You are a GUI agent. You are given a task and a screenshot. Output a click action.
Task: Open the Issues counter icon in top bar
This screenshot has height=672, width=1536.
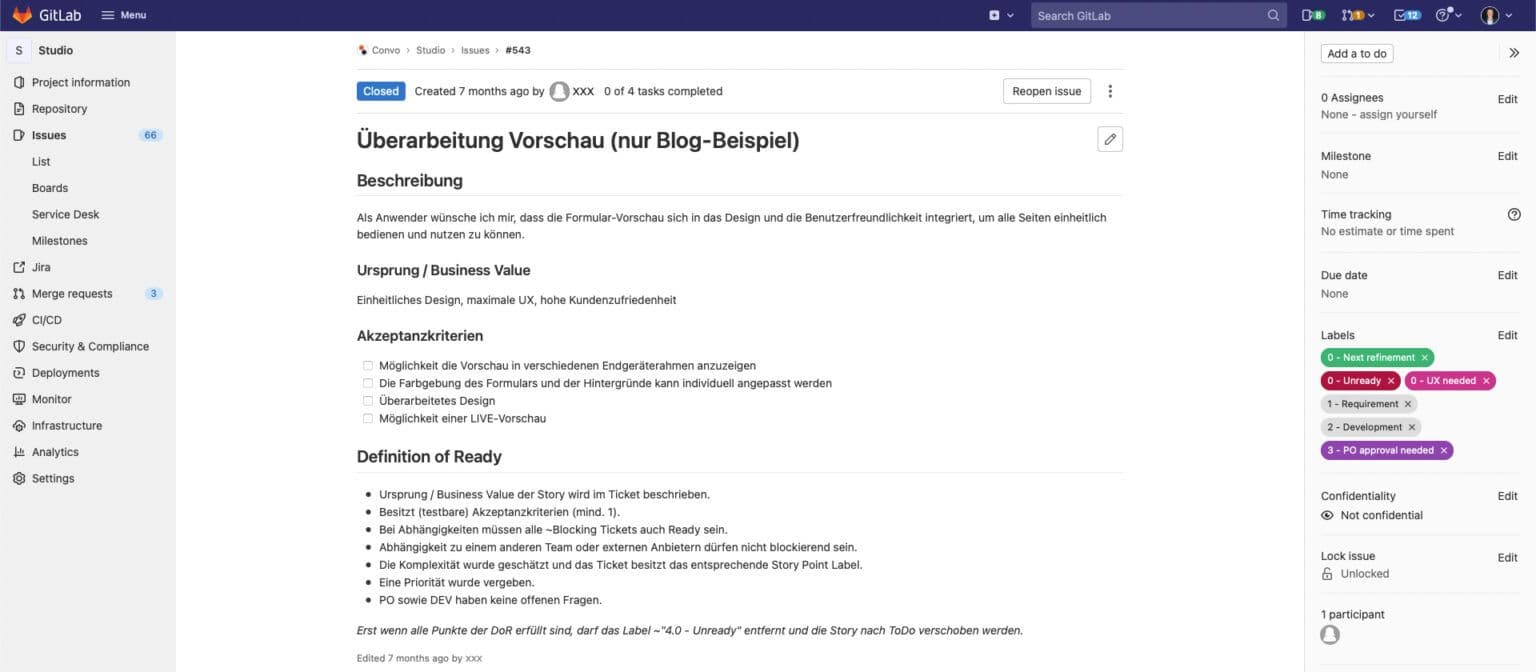pos(1313,15)
